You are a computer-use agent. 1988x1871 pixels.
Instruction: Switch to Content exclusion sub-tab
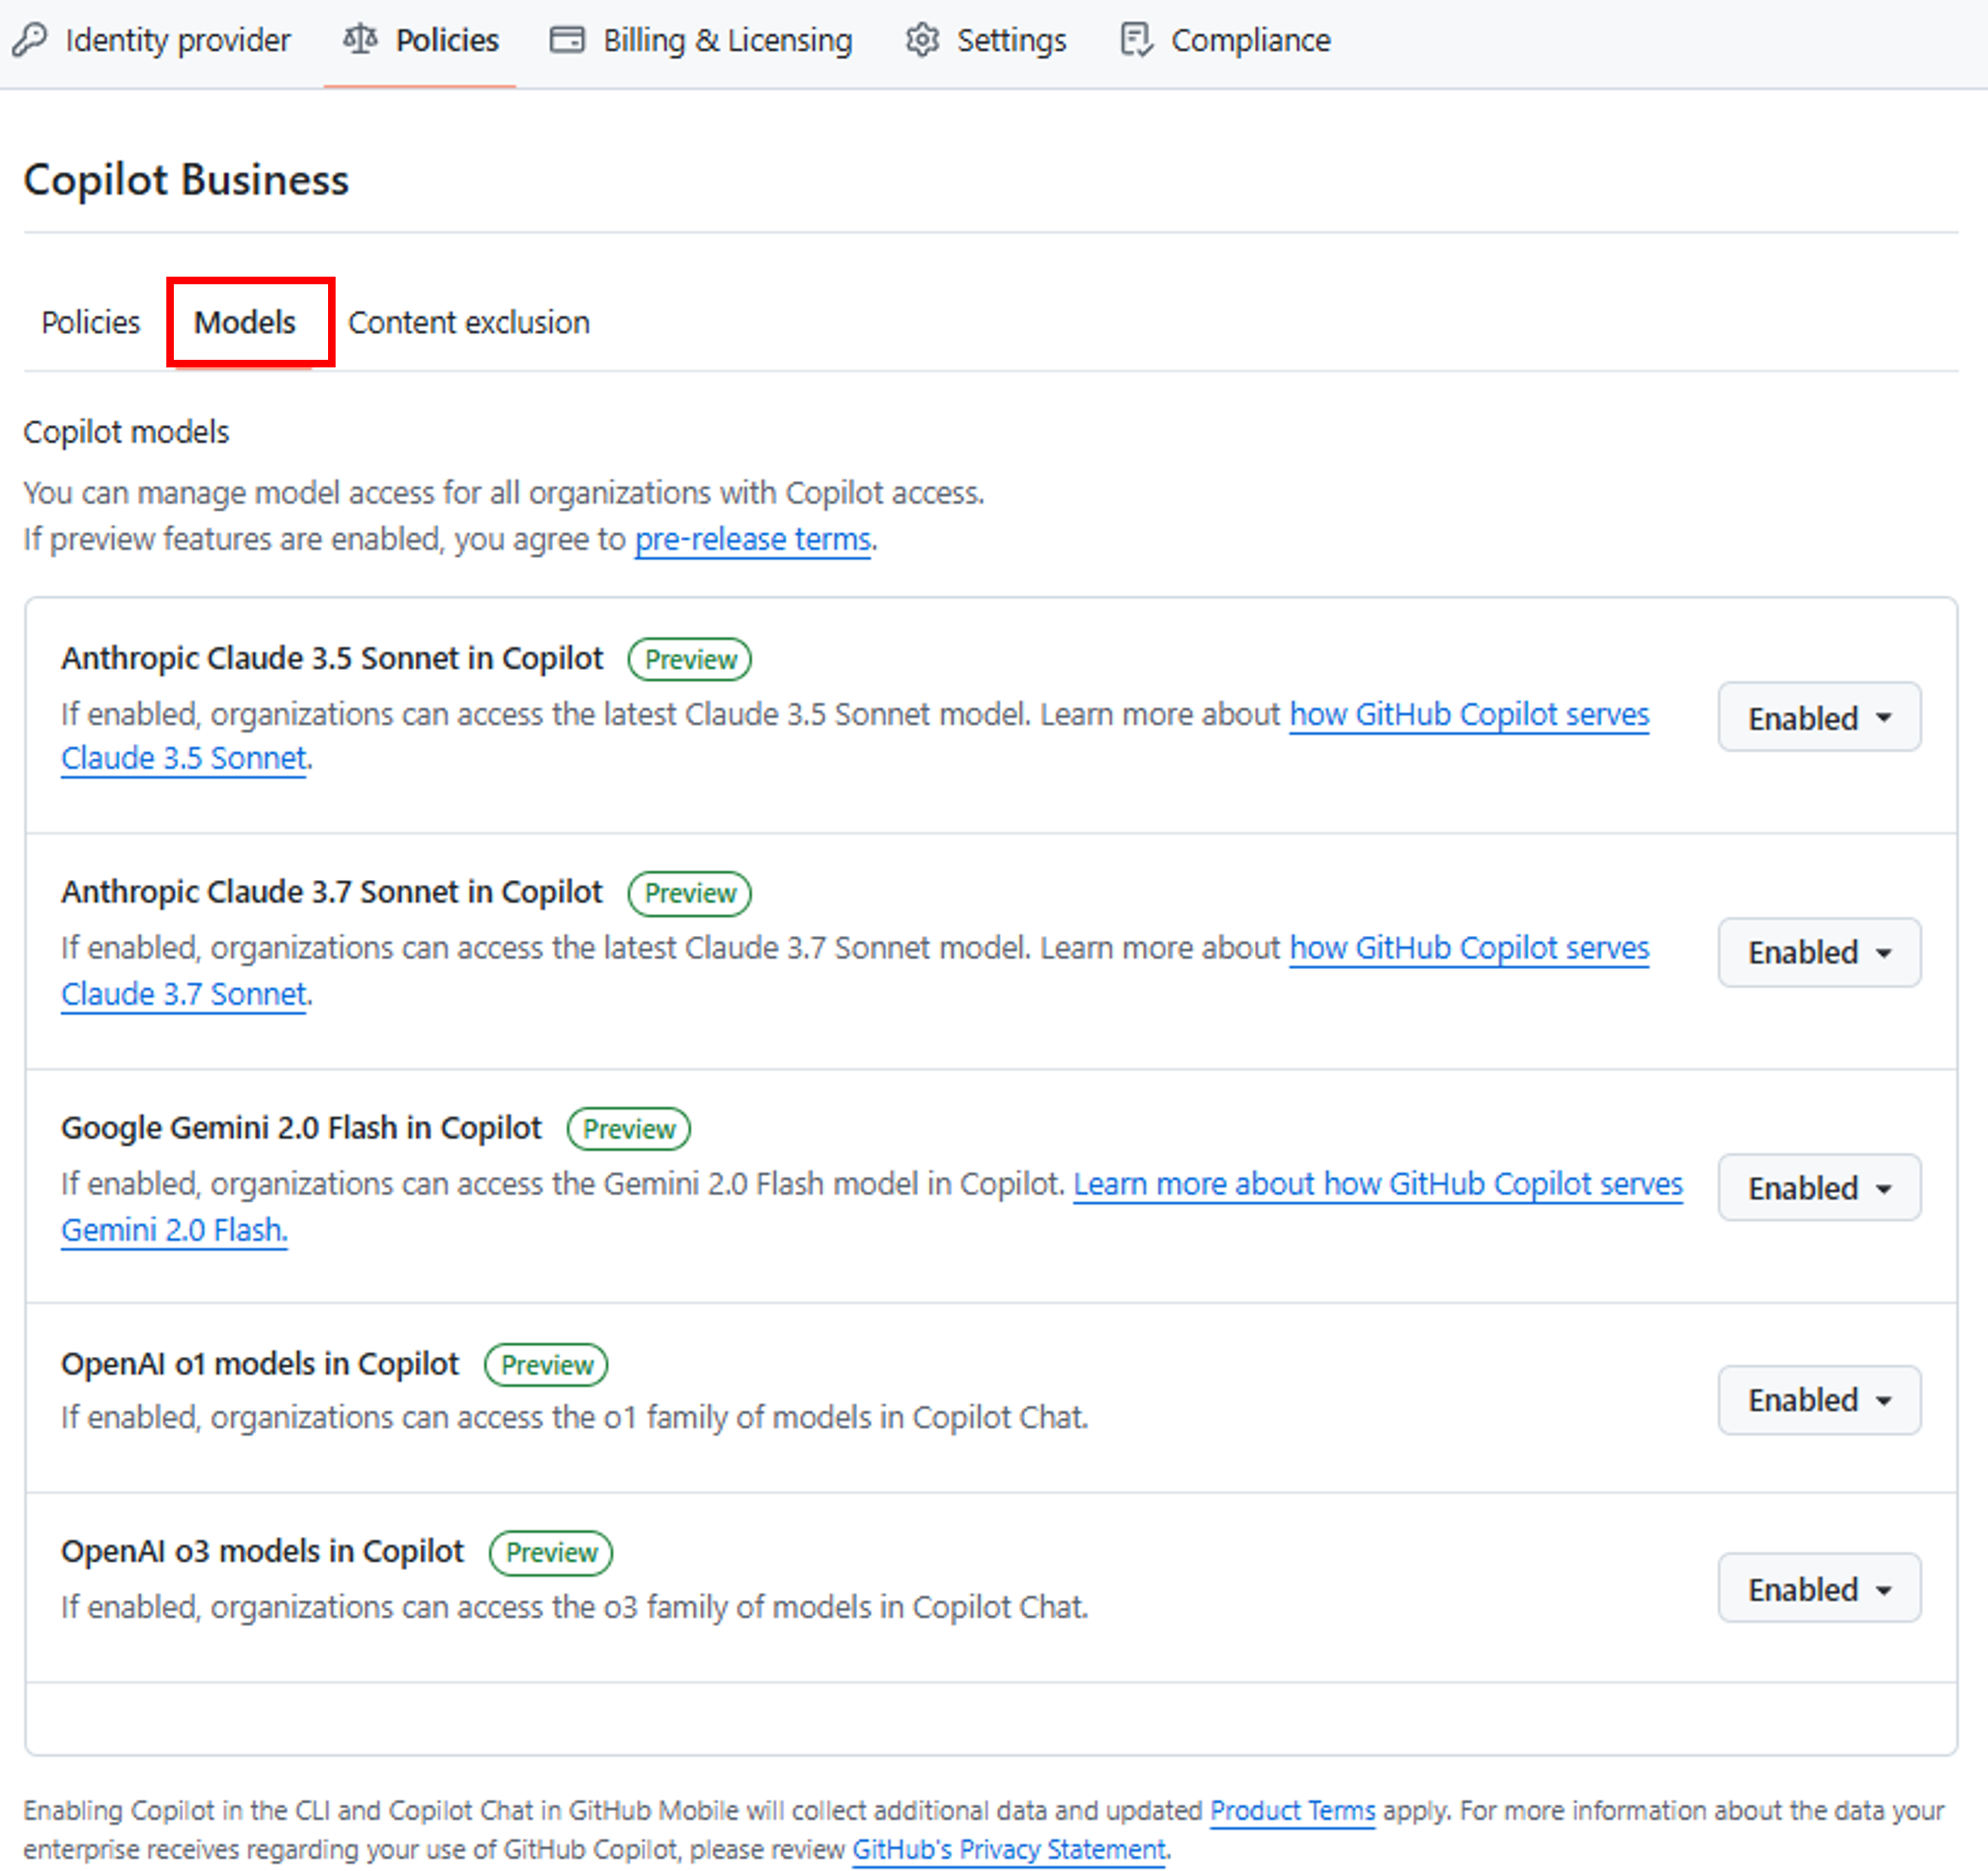point(469,323)
